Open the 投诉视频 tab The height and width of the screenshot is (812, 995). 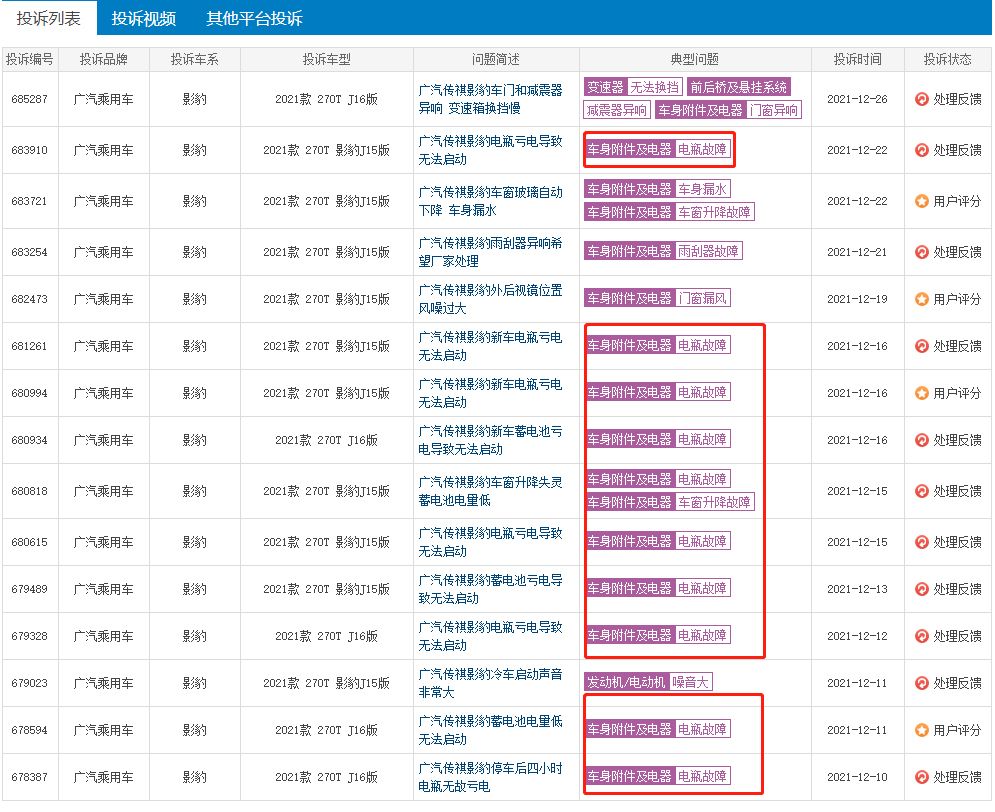[x=143, y=18]
